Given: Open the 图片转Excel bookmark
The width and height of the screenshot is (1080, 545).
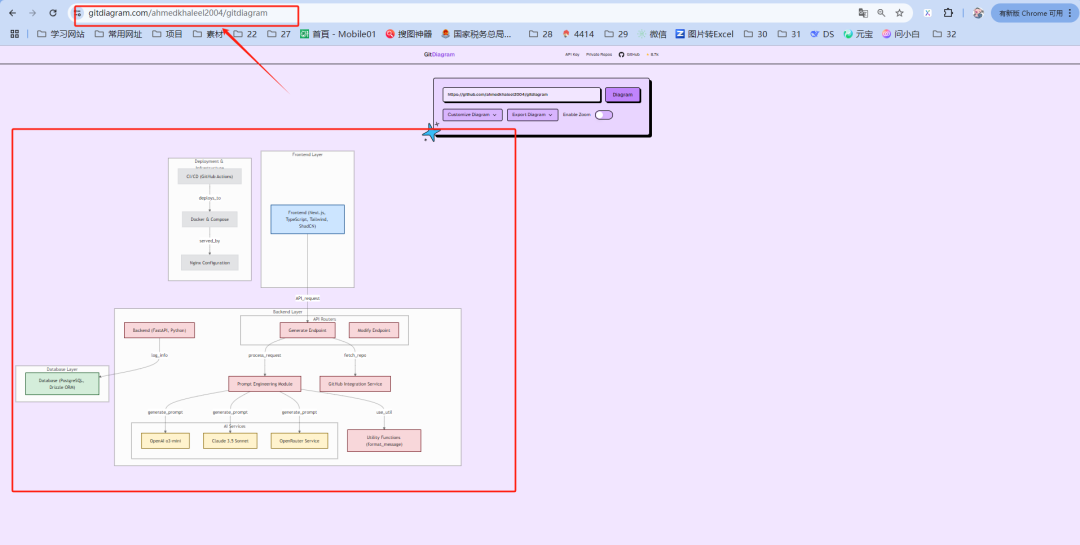Looking at the screenshot, I should tap(704, 34).
